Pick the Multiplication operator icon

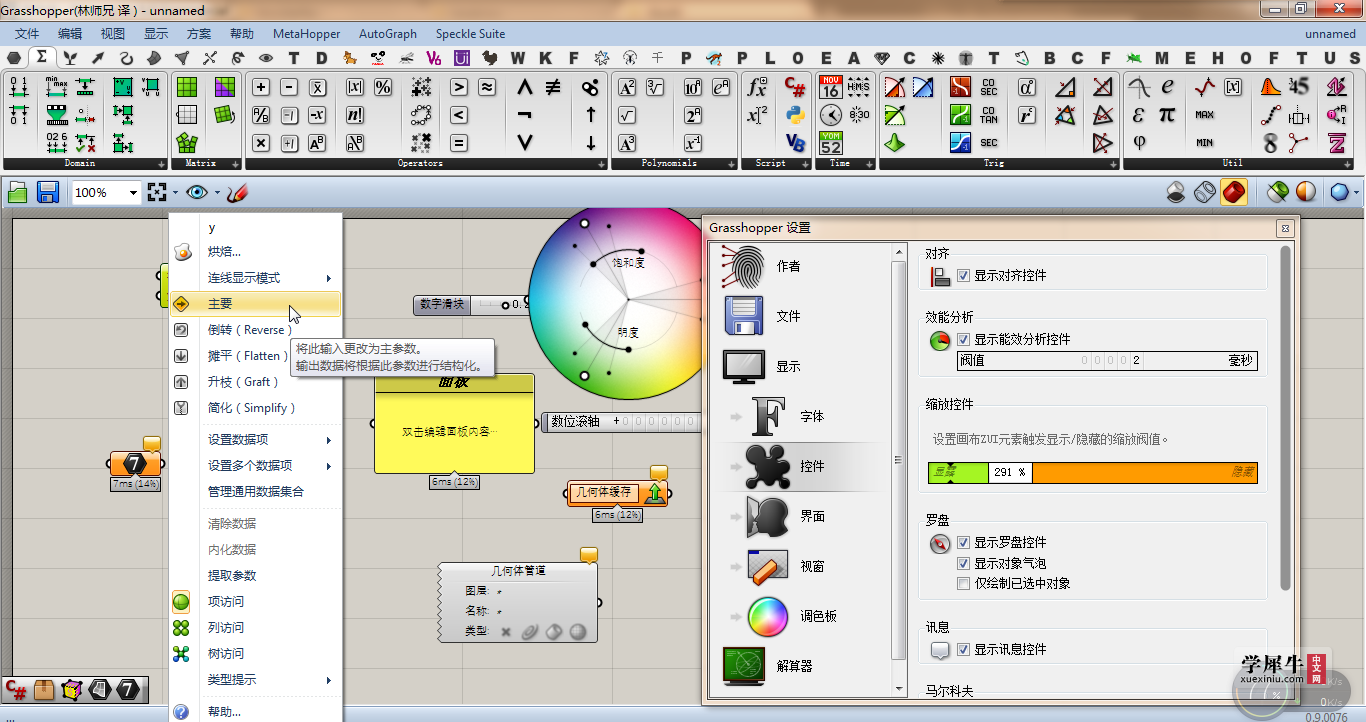point(261,143)
